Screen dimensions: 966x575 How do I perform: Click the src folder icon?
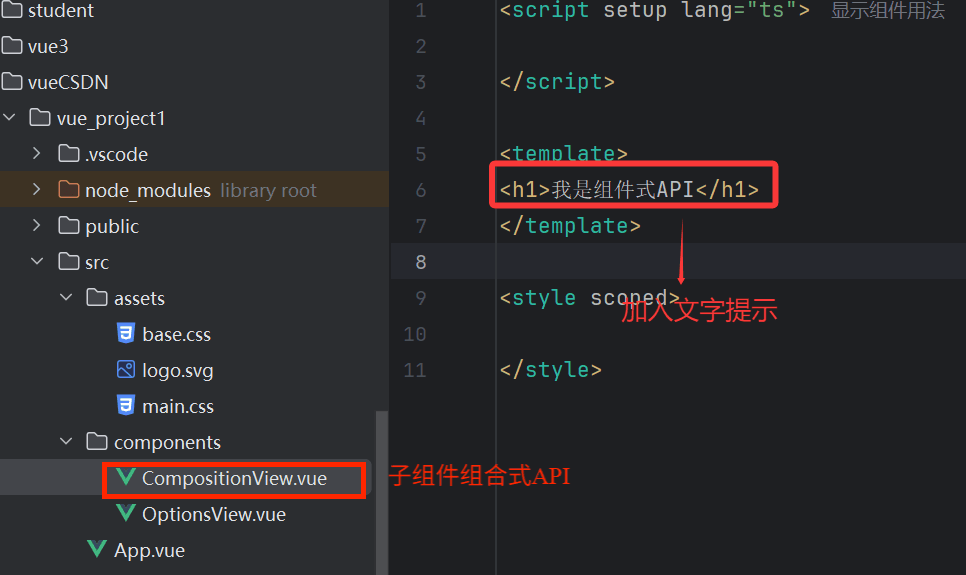(x=69, y=261)
